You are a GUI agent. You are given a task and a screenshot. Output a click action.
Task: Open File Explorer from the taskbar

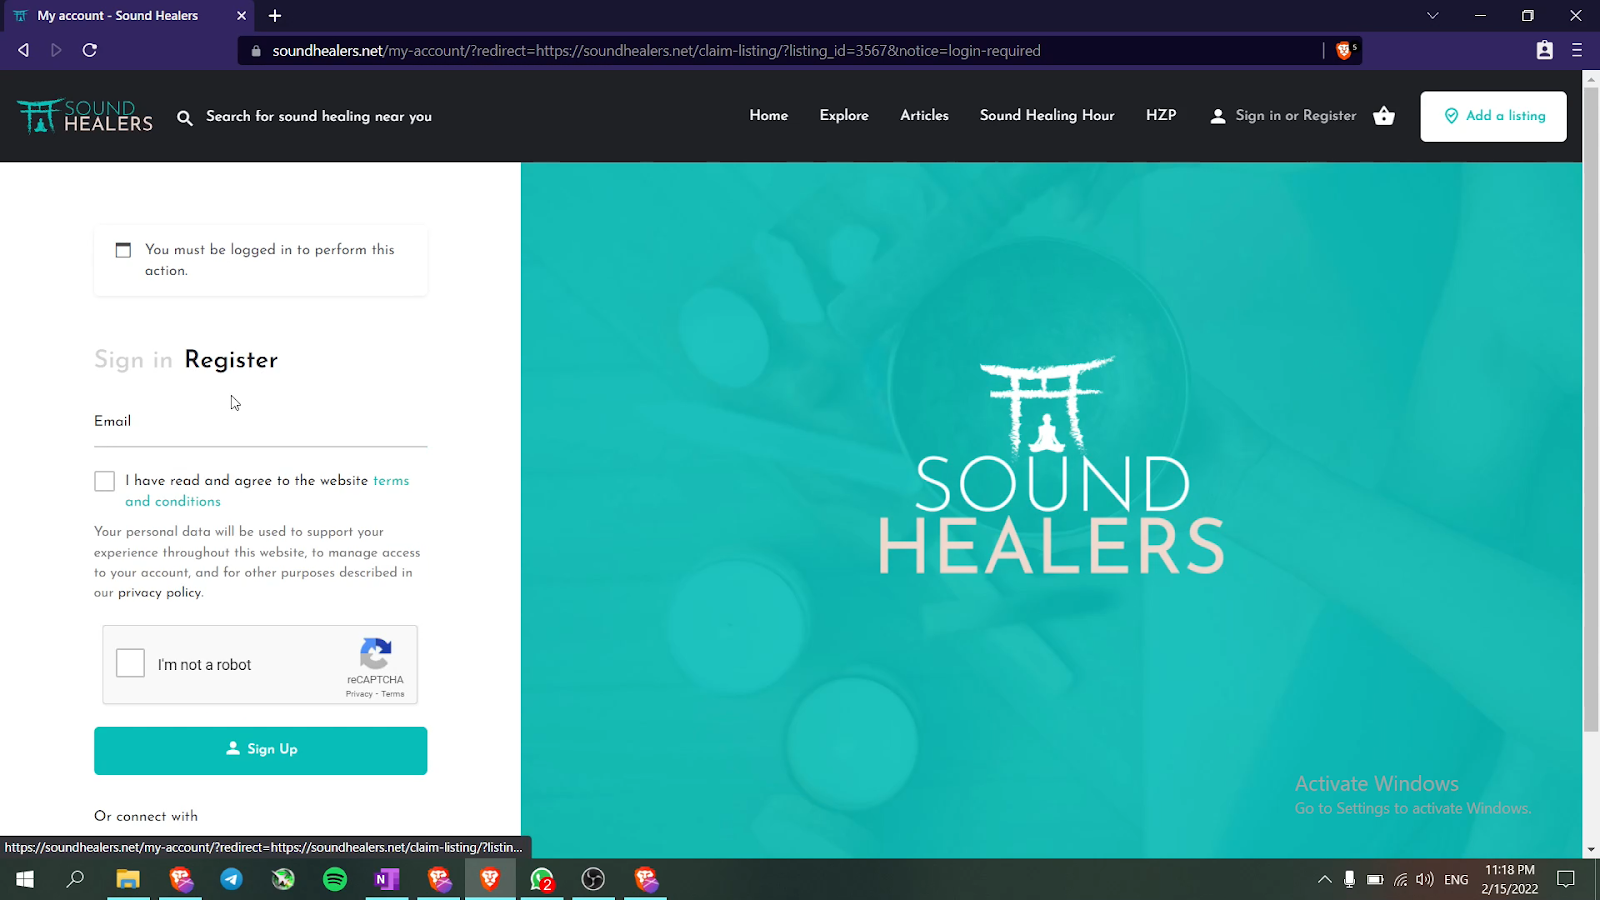point(128,879)
